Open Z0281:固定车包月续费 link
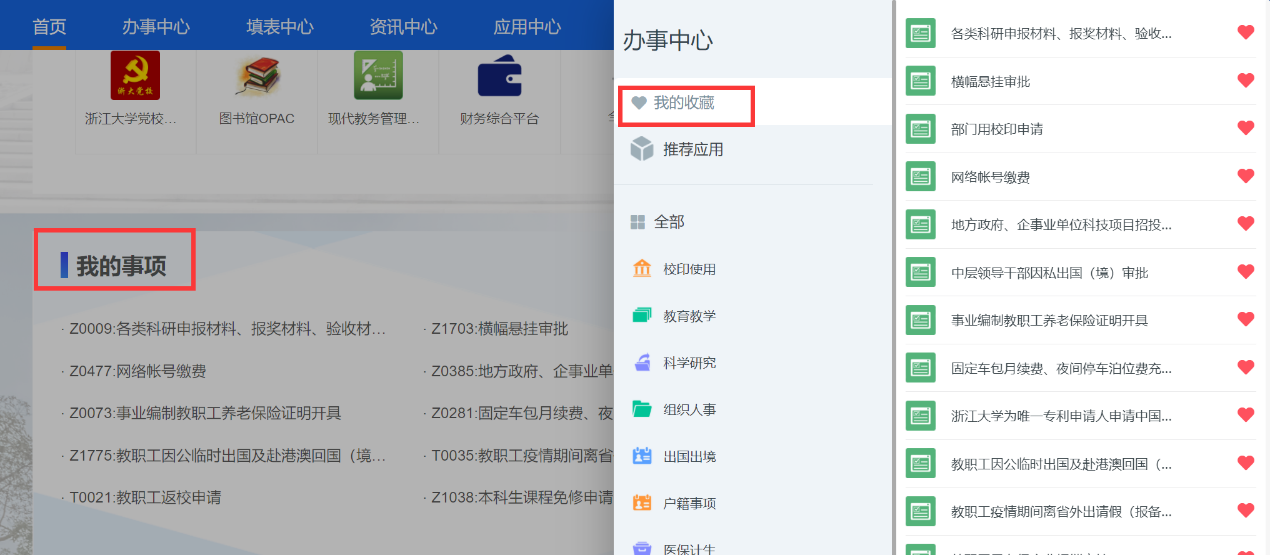This screenshot has height=555, width=1270. 521,413
